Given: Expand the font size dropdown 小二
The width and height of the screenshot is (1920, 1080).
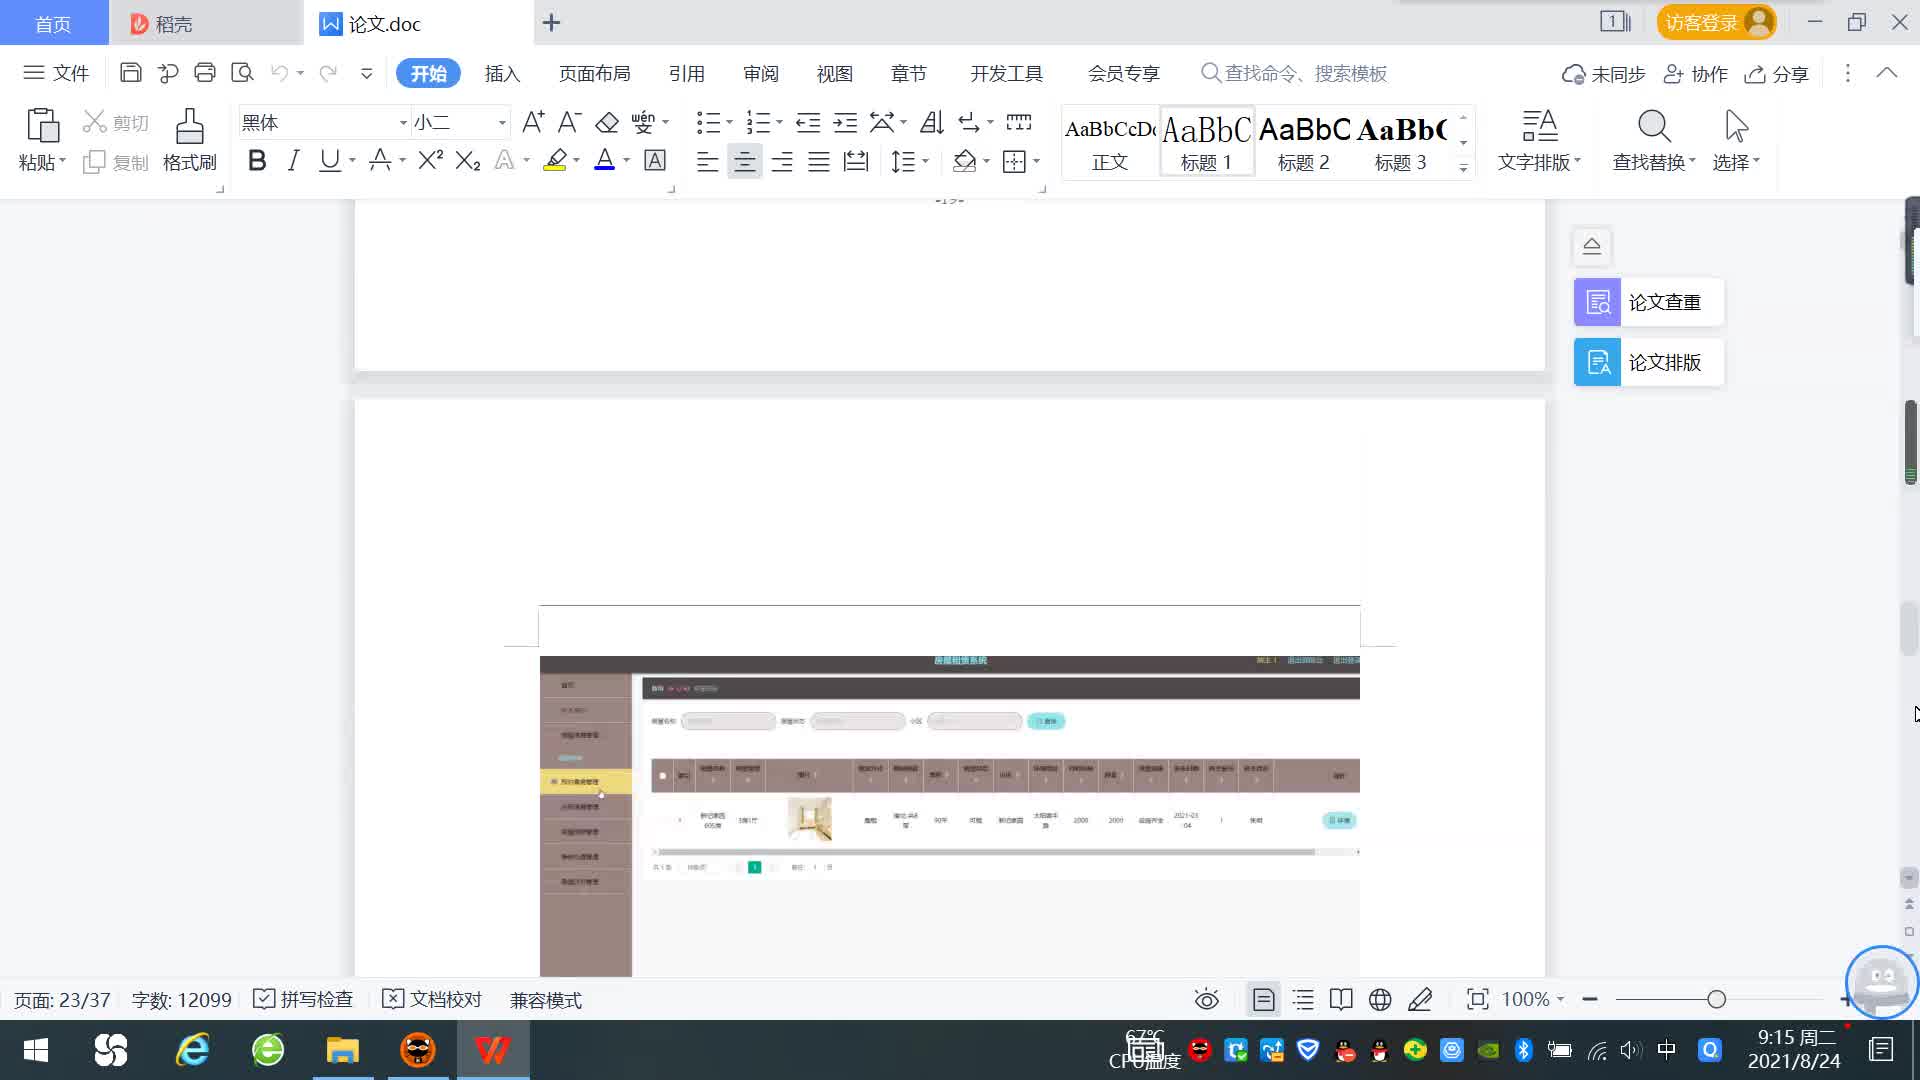Looking at the screenshot, I should pos(502,123).
